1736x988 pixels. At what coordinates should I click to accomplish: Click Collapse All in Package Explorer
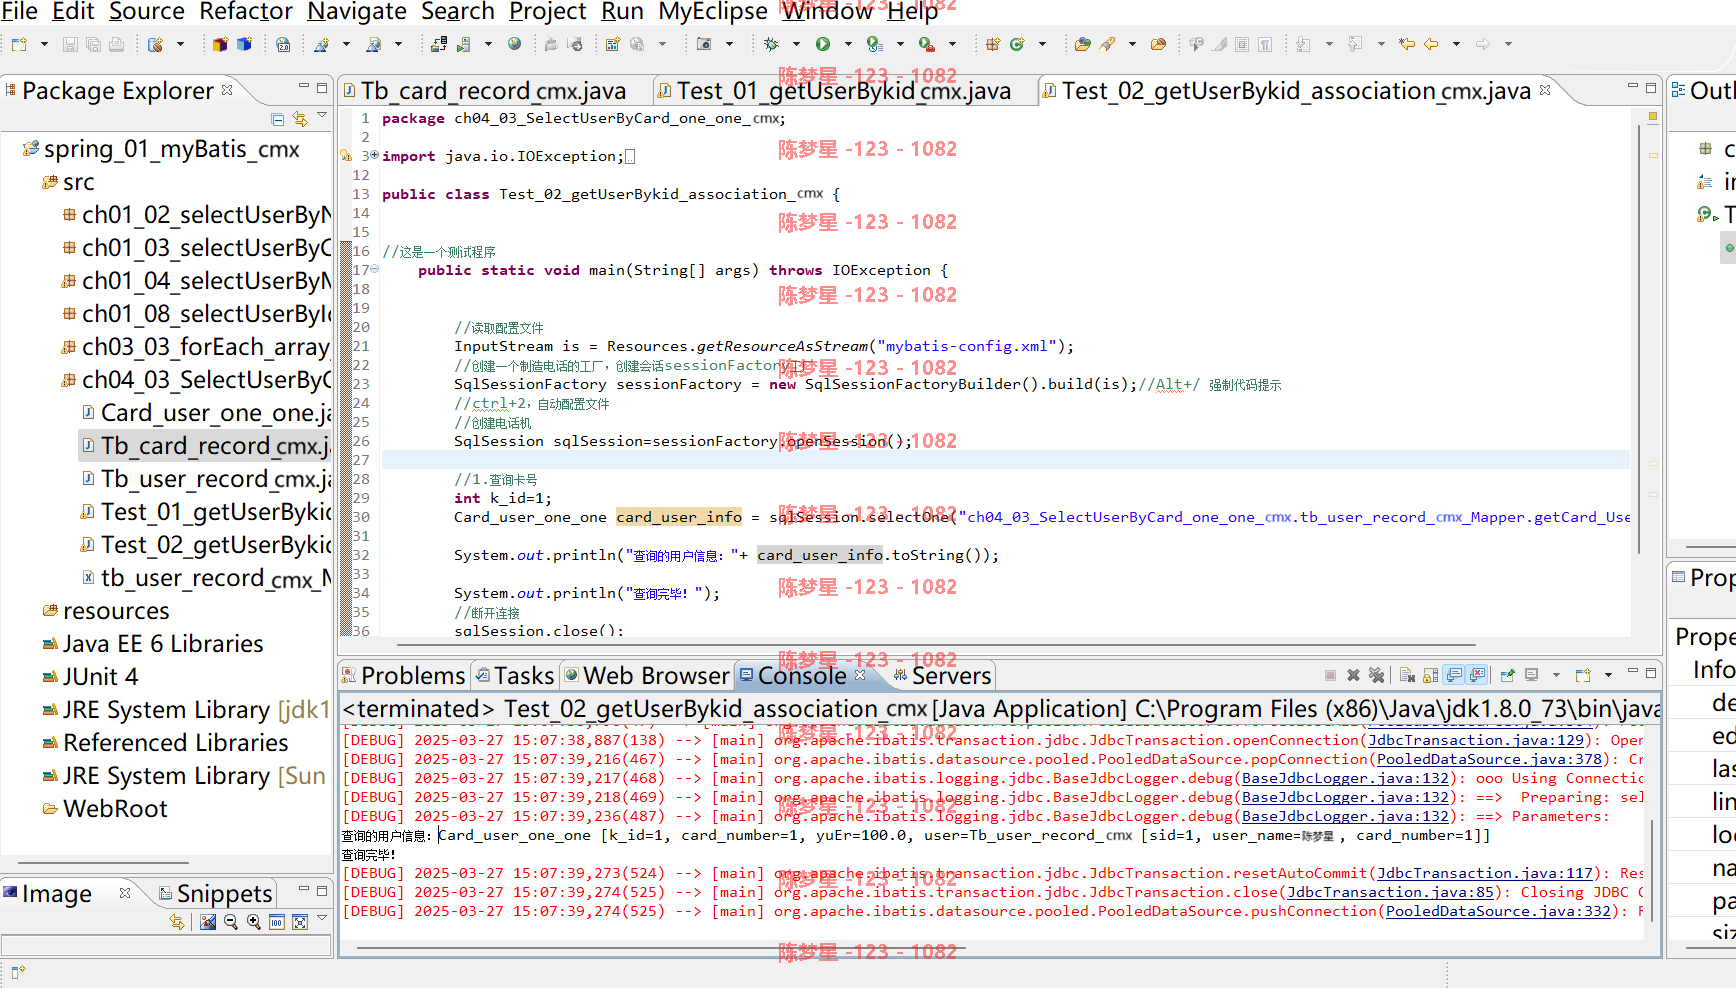pyautogui.click(x=278, y=119)
